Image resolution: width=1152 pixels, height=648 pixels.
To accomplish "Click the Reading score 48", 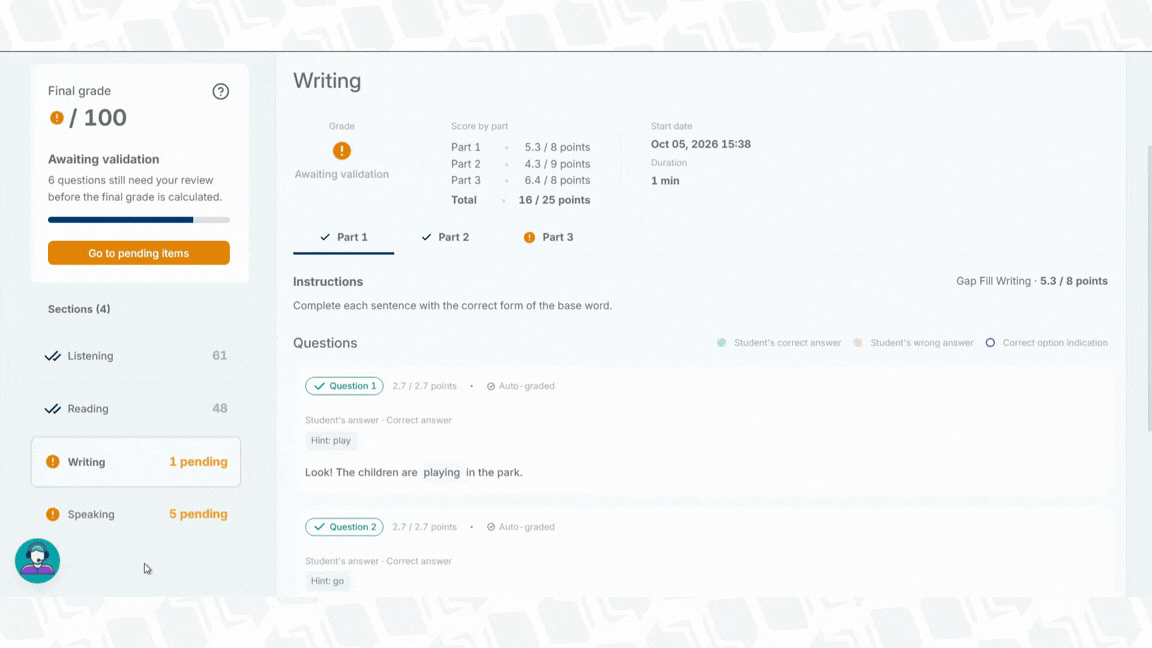I will point(220,408).
